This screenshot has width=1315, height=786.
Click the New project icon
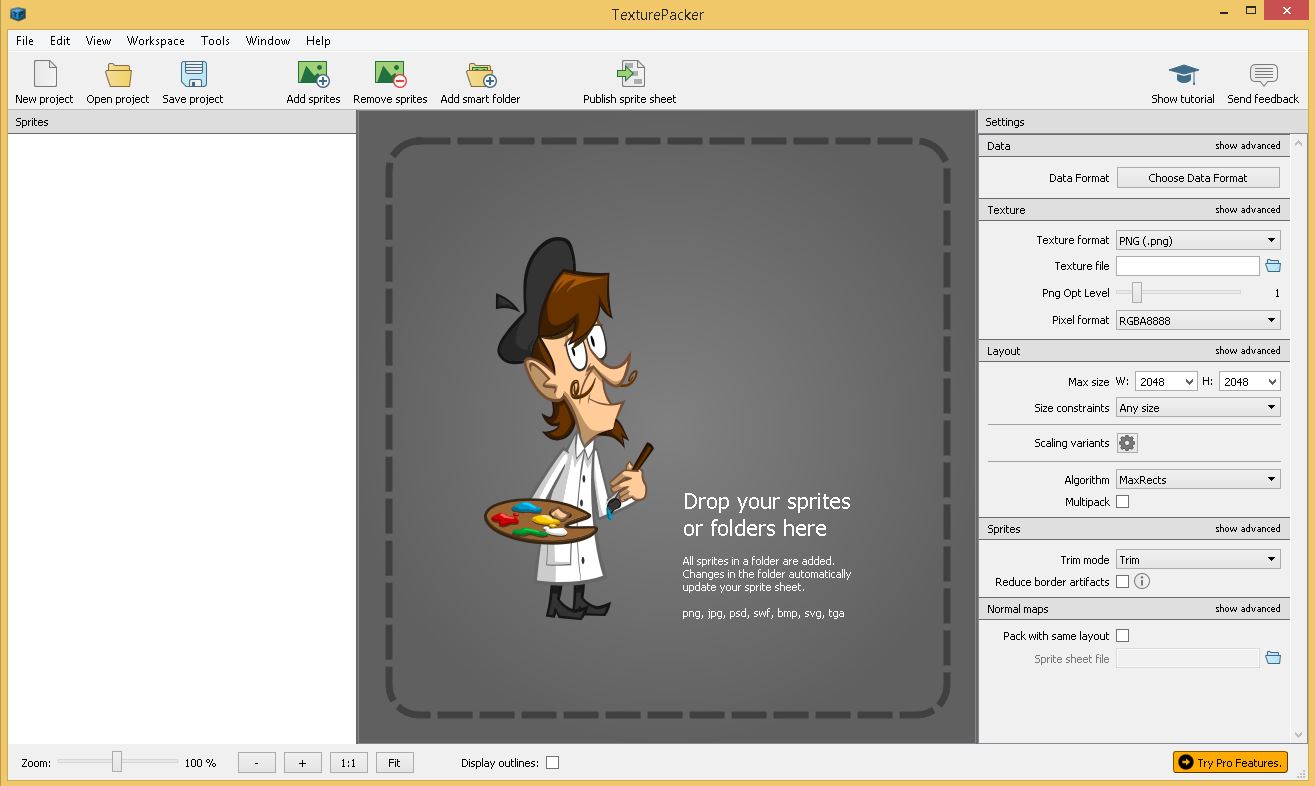45,74
